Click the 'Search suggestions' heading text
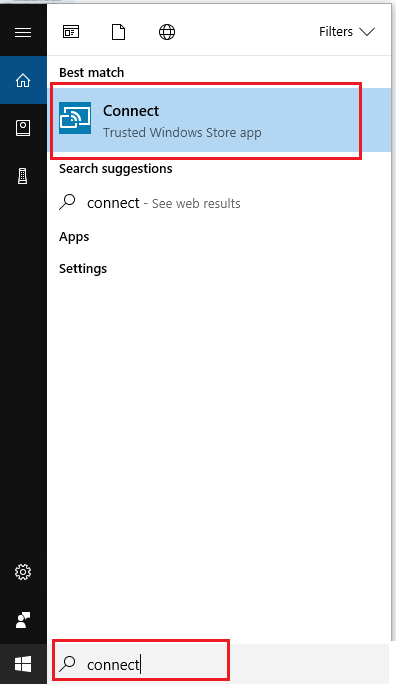This screenshot has width=396, height=684. pyautogui.click(x=116, y=169)
